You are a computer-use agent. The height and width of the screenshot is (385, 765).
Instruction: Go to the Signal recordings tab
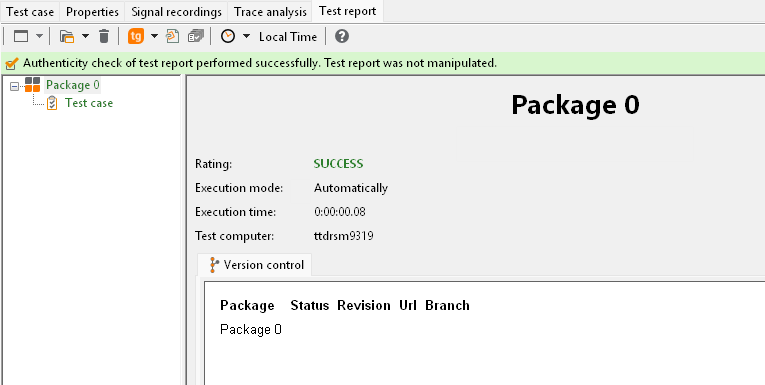(x=177, y=11)
